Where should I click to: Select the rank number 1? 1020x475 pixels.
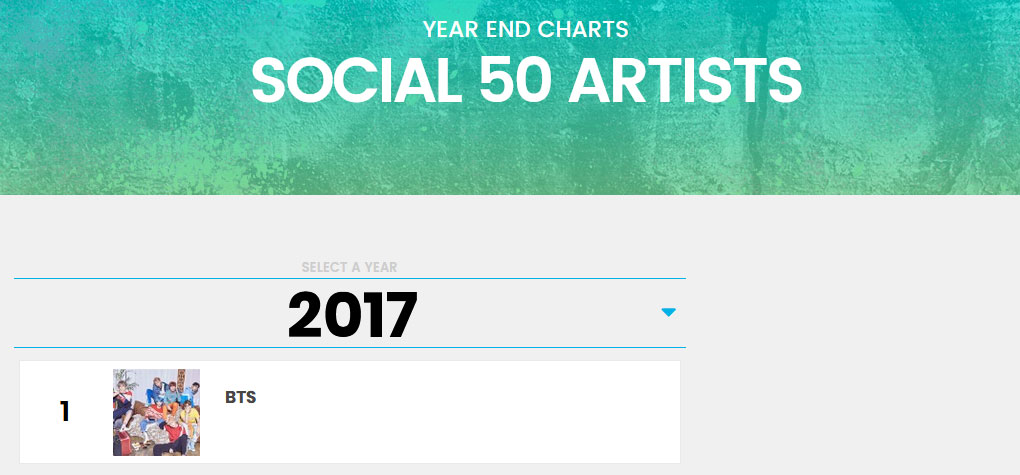point(64,412)
